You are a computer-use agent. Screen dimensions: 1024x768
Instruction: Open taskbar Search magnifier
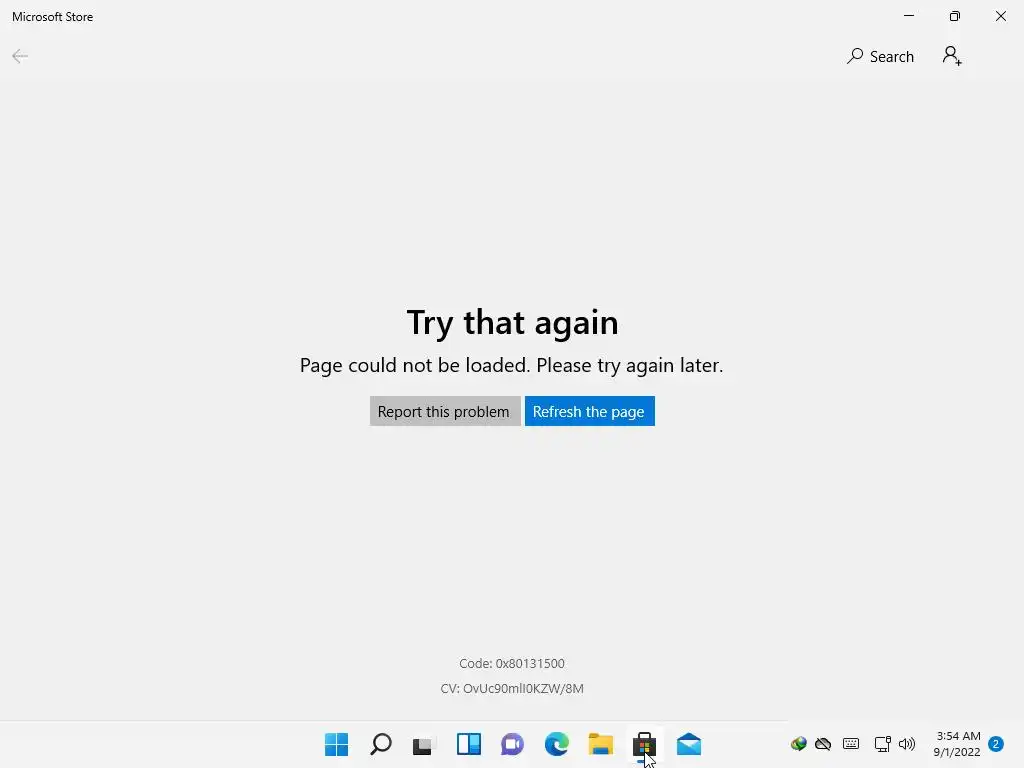click(x=381, y=744)
